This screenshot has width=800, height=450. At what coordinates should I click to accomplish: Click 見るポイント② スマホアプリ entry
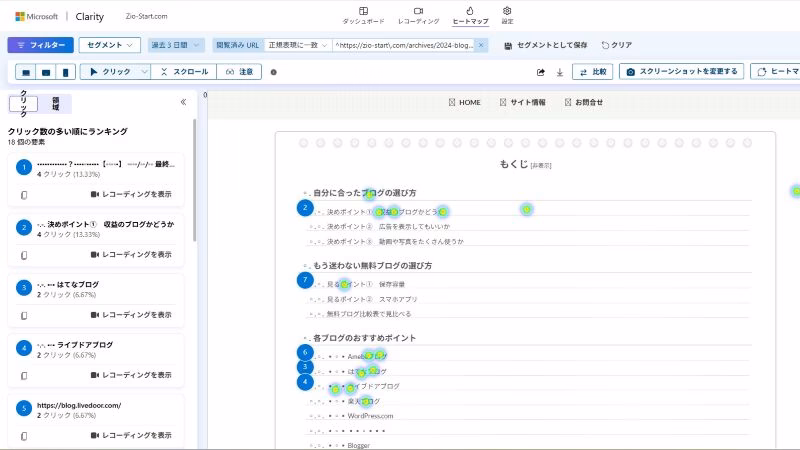pos(372,299)
